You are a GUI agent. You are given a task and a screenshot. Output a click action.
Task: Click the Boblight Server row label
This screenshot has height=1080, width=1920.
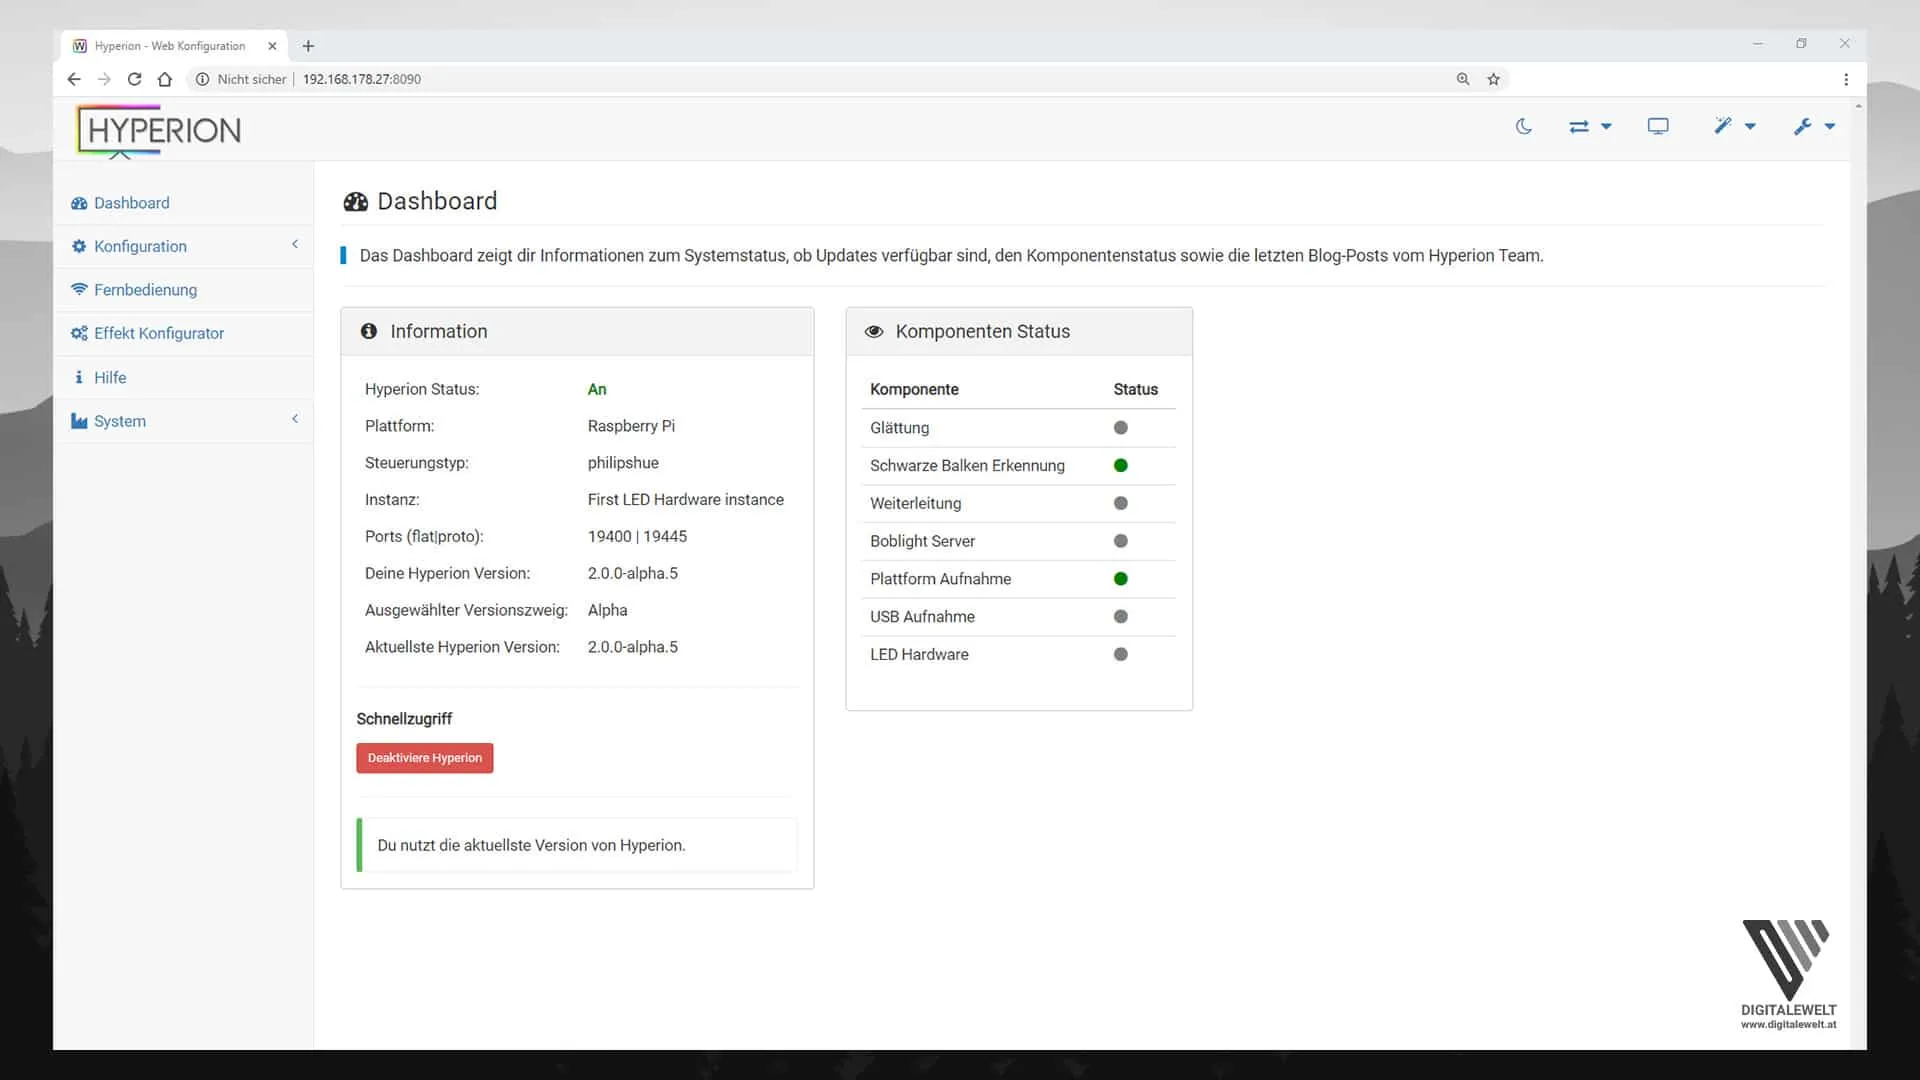point(922,541)
